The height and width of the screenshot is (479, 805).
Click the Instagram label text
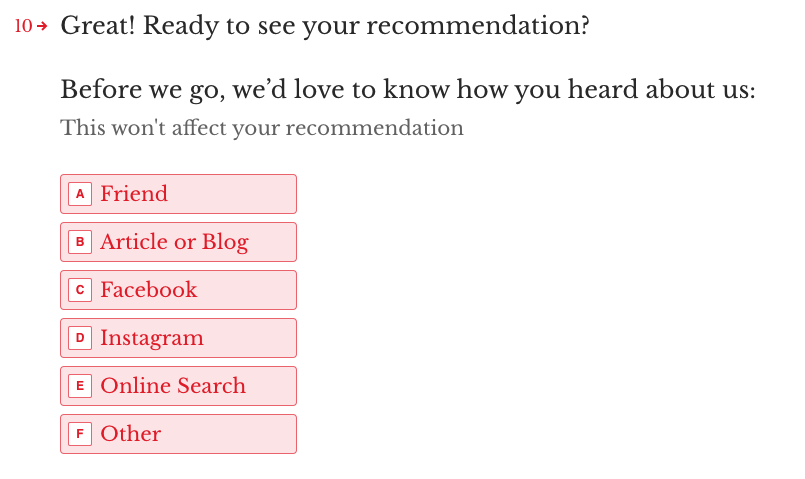tap(152, 338)
